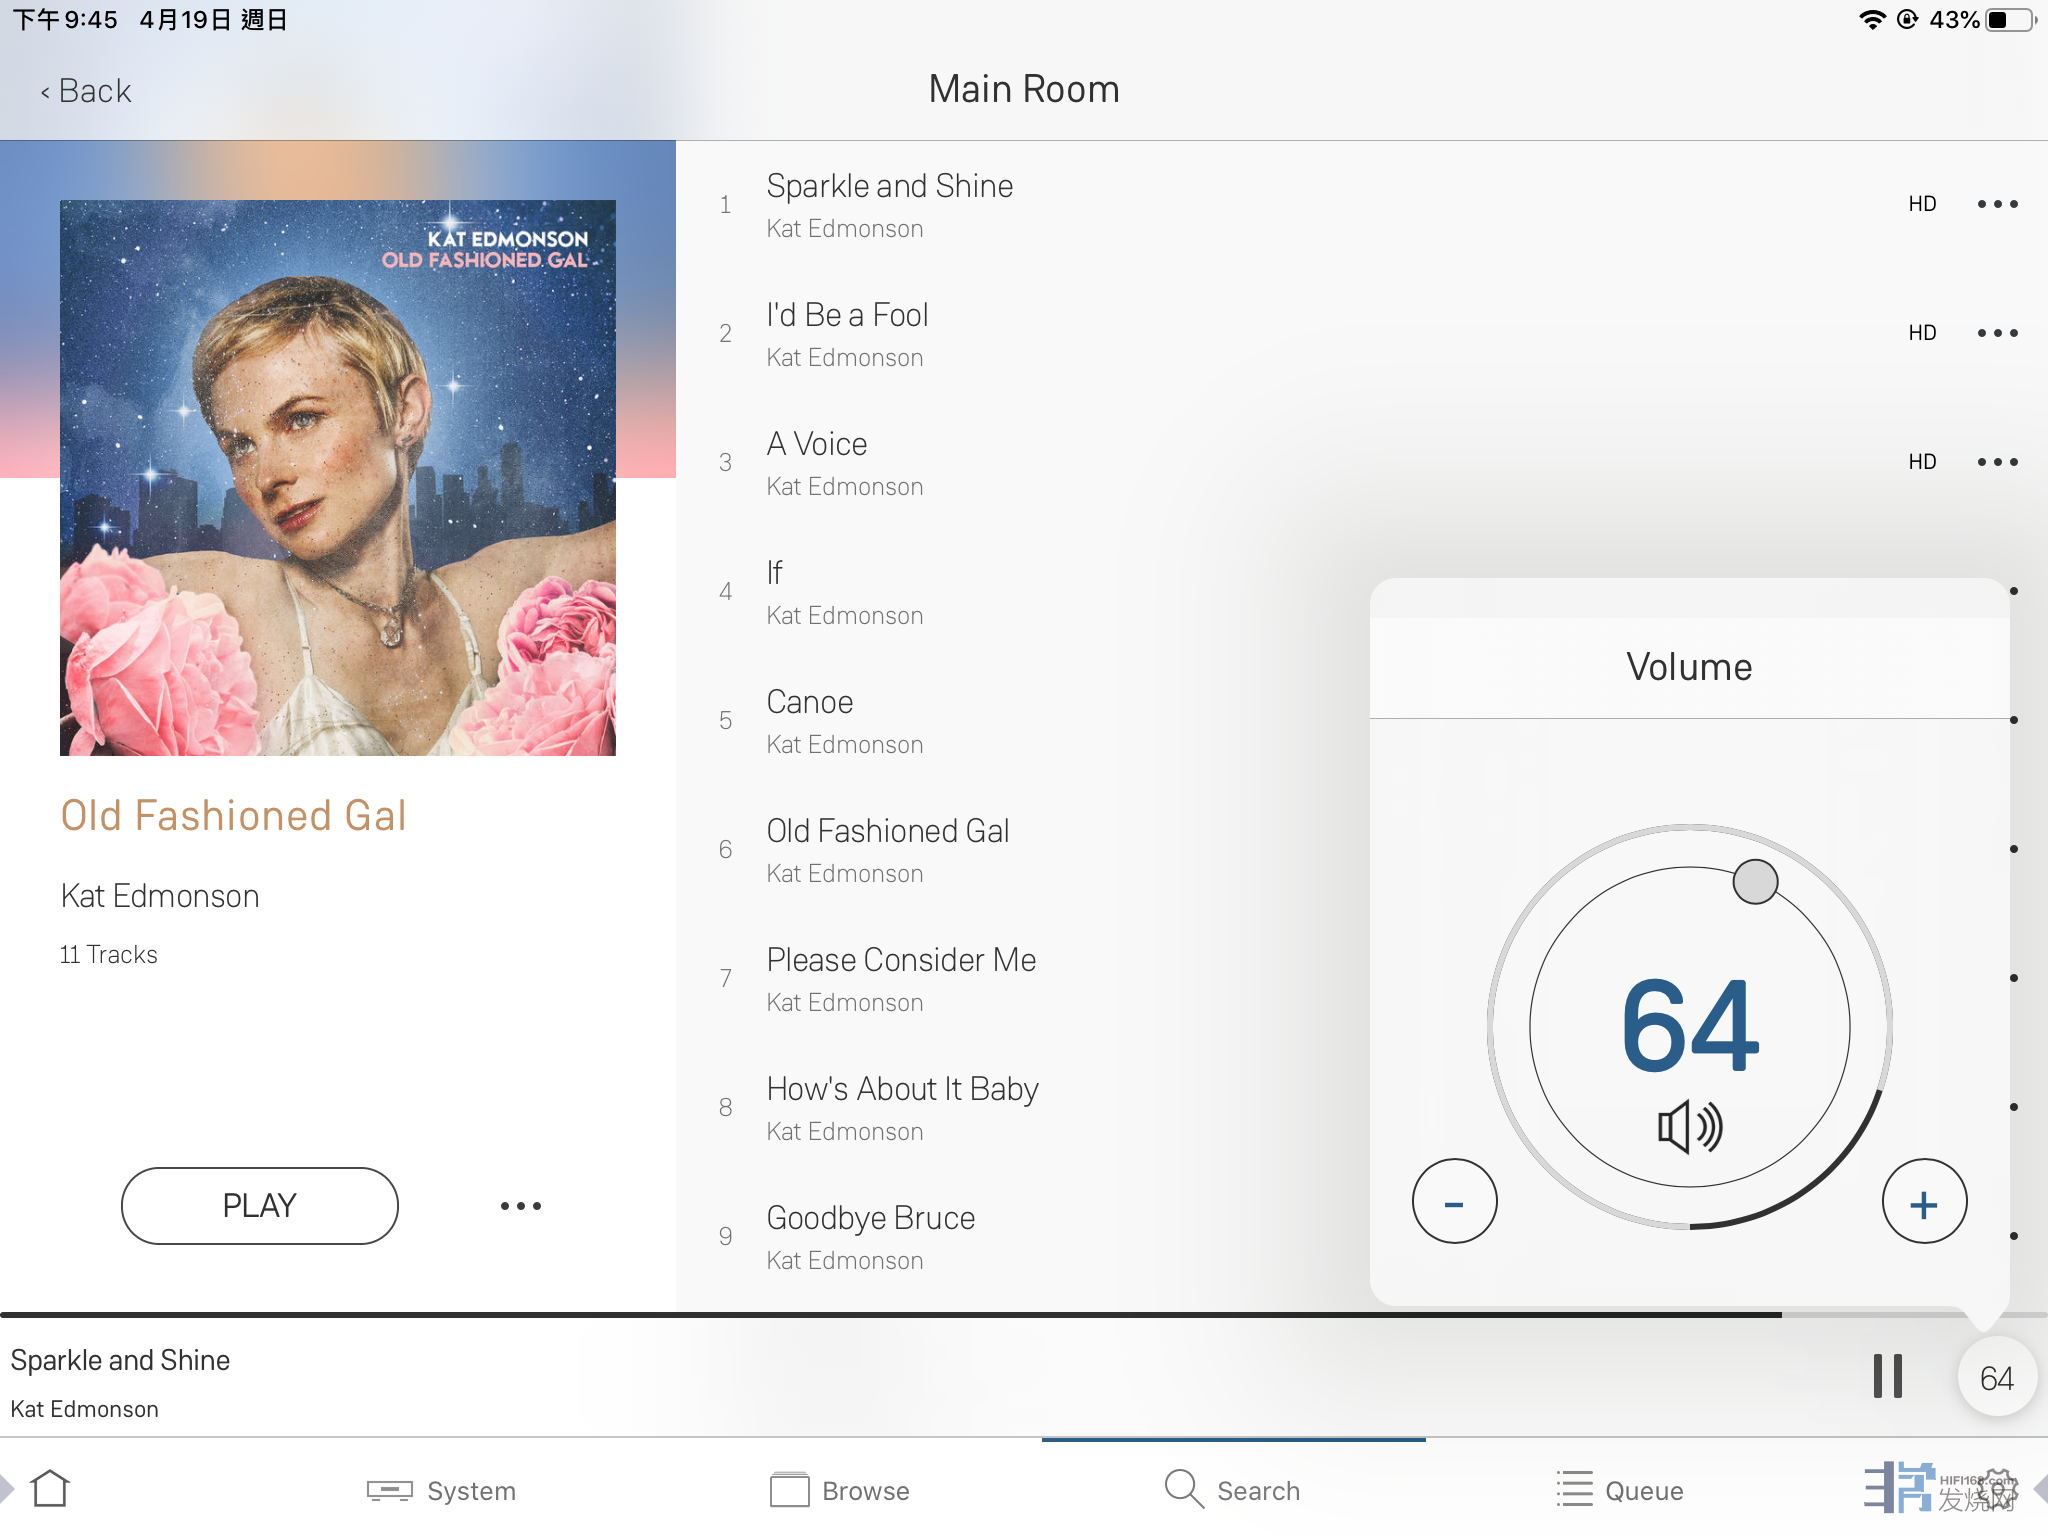Tap the Home icon in bottom bar
This screenshot has height=1536, width=2048.
(x=50, y=1489)
